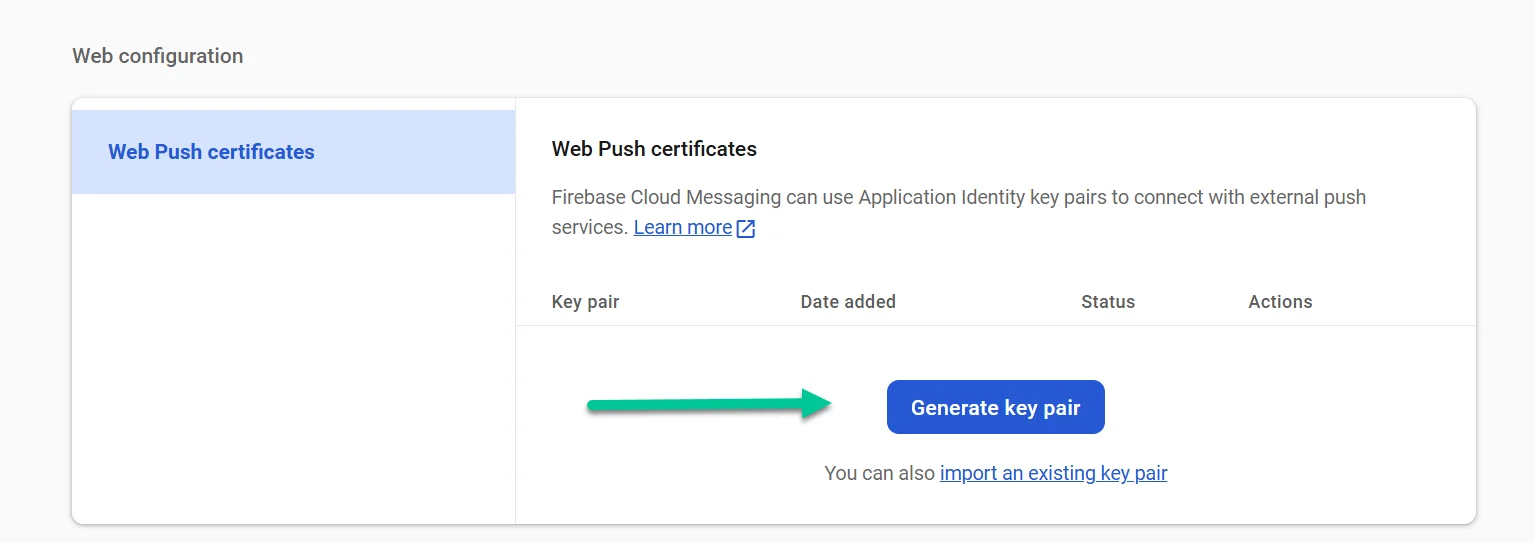Click the Date added column header
This screenshot has width=1535, height=543.
(847, 301)
